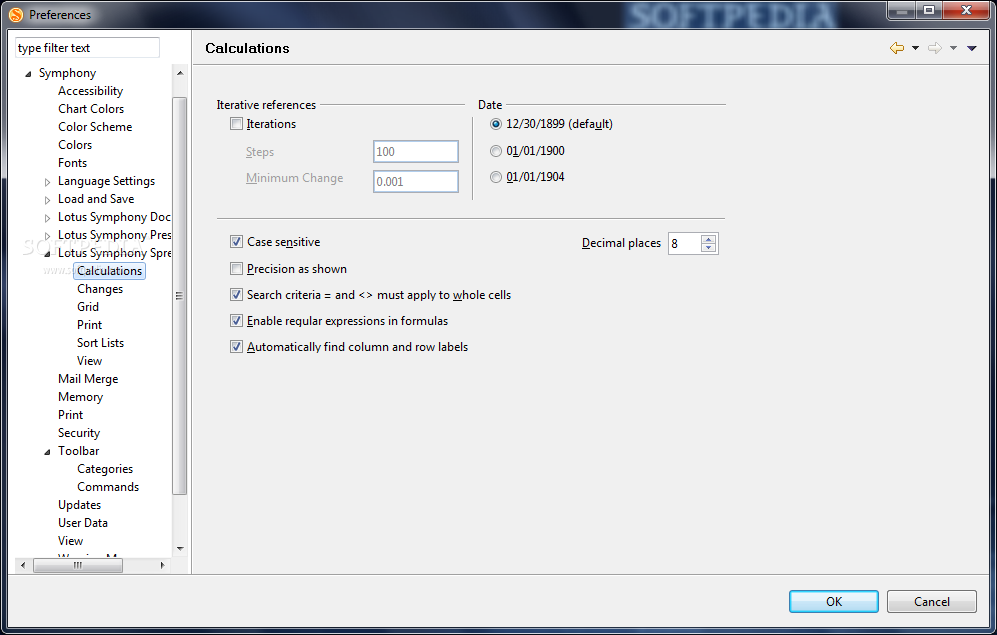This screenshot has width=997, height=635.
Task: Select the 01/01/1900 date option
Action: coord(496,151)
